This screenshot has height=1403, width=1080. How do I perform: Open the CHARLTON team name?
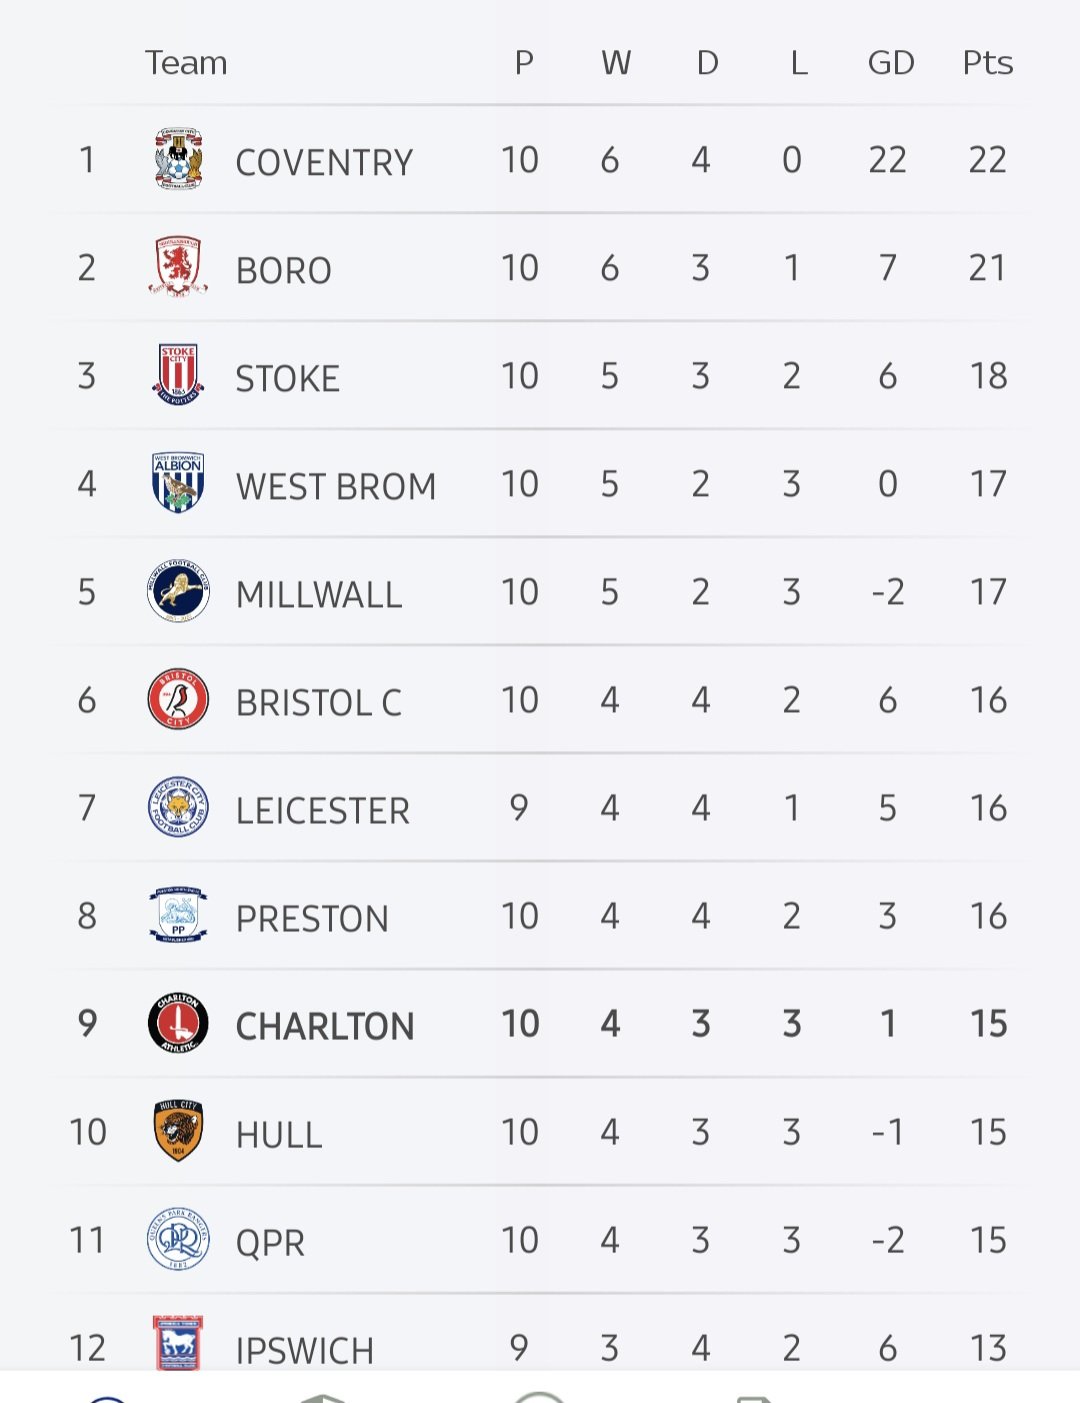point(324,1026)
